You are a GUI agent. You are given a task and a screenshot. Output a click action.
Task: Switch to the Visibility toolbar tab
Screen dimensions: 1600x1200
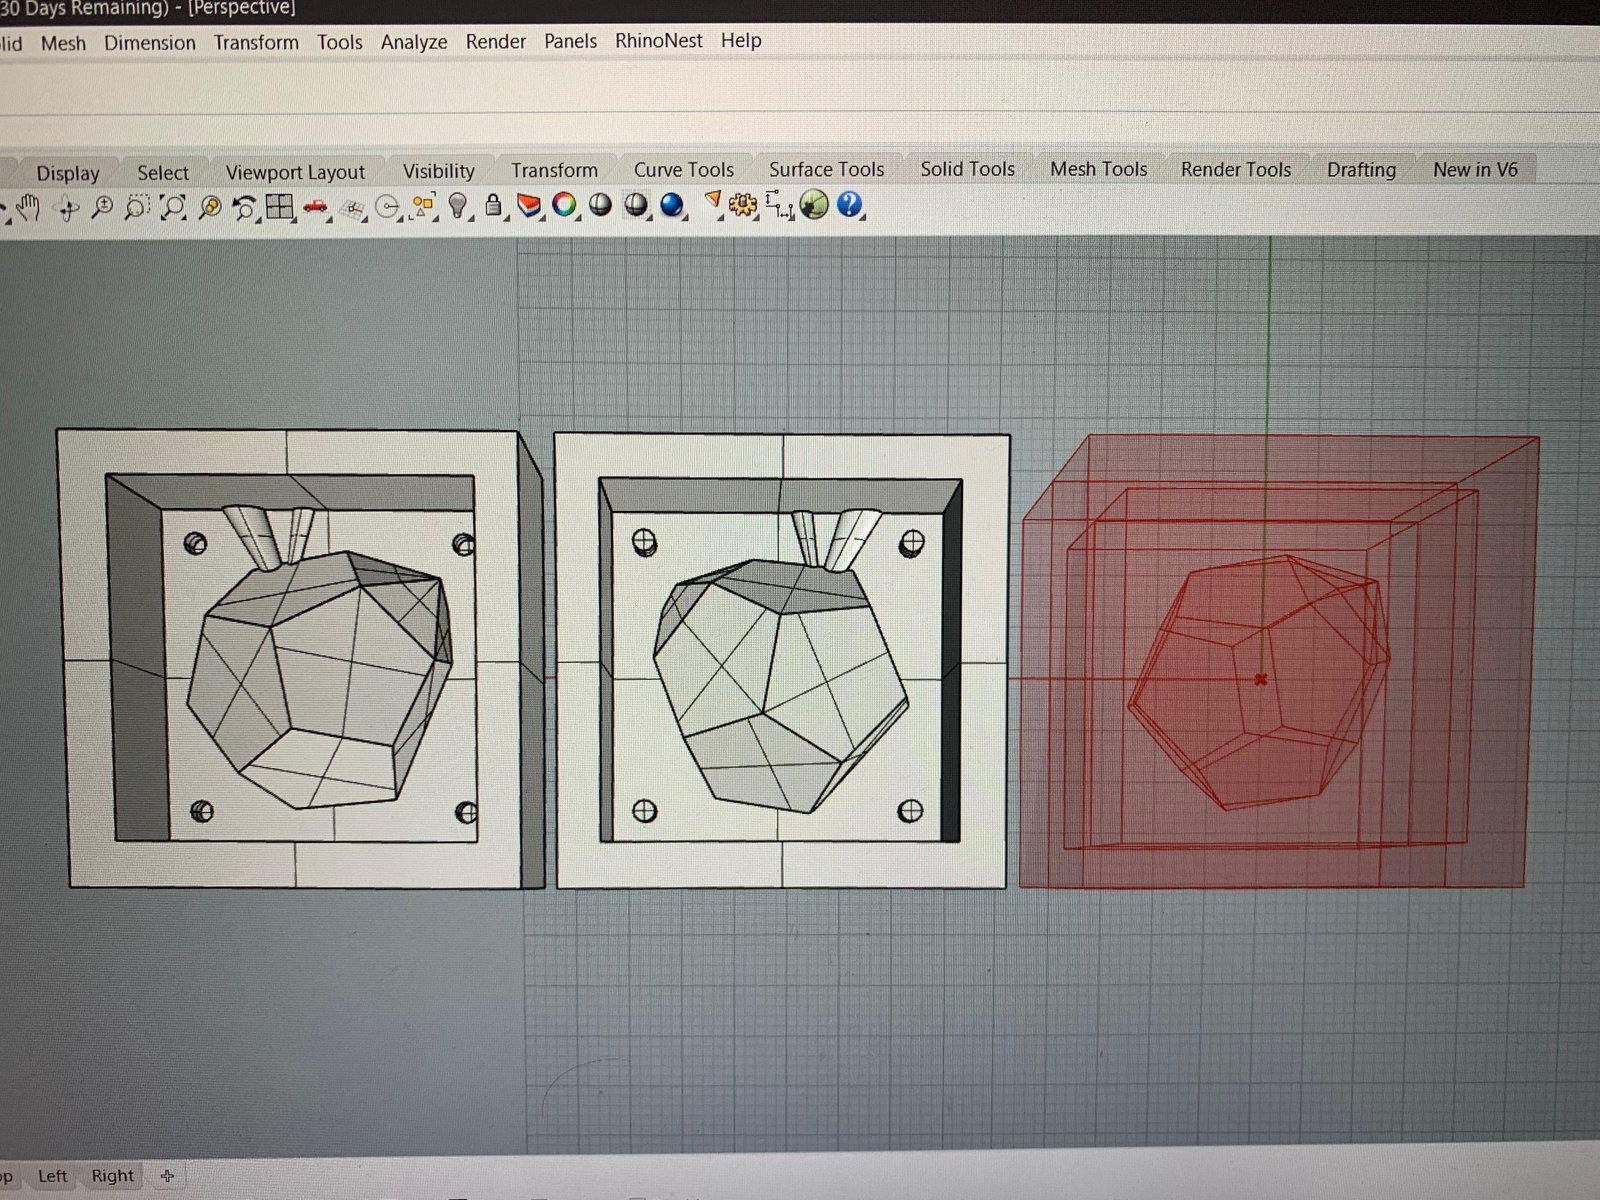point(439,171)
